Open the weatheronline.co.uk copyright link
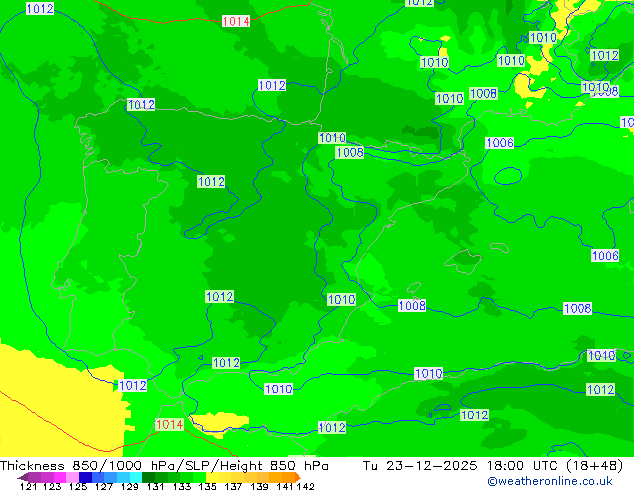Screen dimensions: 634x490 [x=550, y=481]
